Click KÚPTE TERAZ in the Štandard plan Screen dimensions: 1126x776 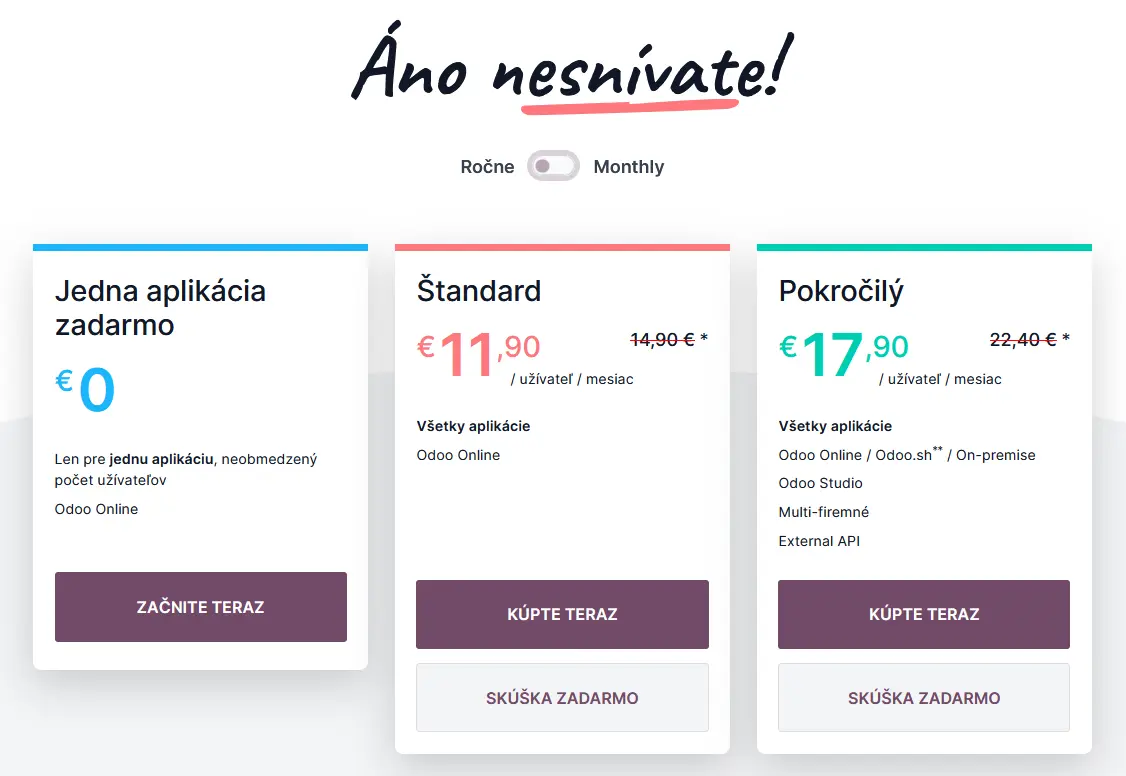[562, 614]
